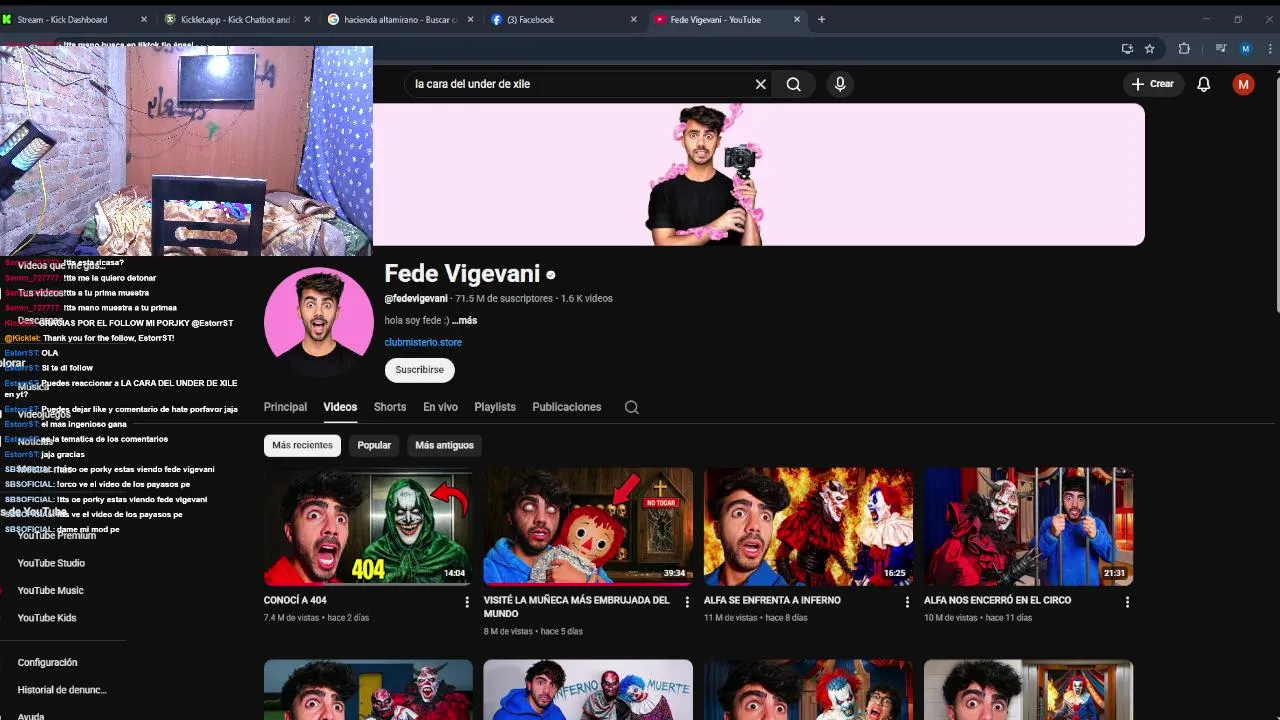Open YouTube Music in the sidebar
Screen dimensions: 1280x720
pyautogui.click(x=50, y=590)
